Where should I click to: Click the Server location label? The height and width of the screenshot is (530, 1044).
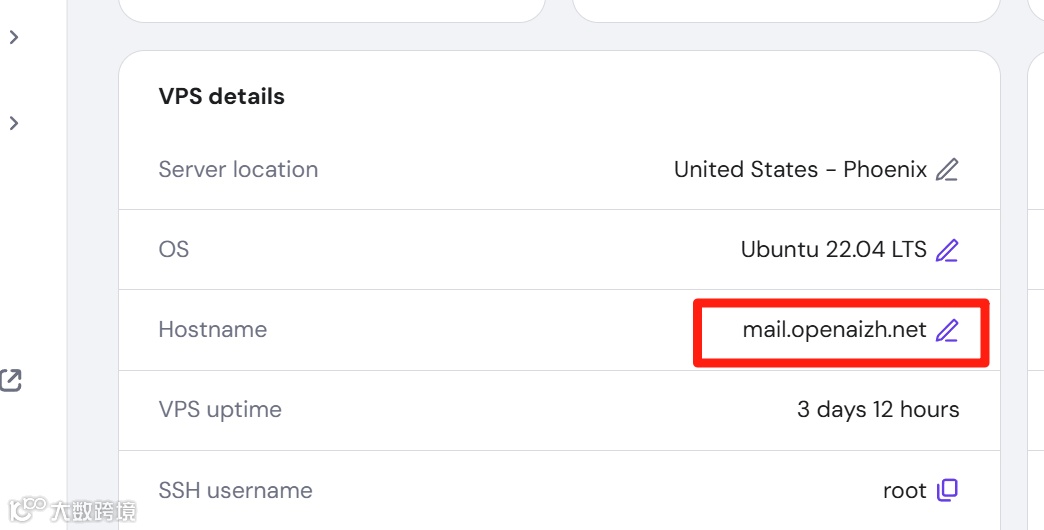pyautogui.click(x=238, y=170)
